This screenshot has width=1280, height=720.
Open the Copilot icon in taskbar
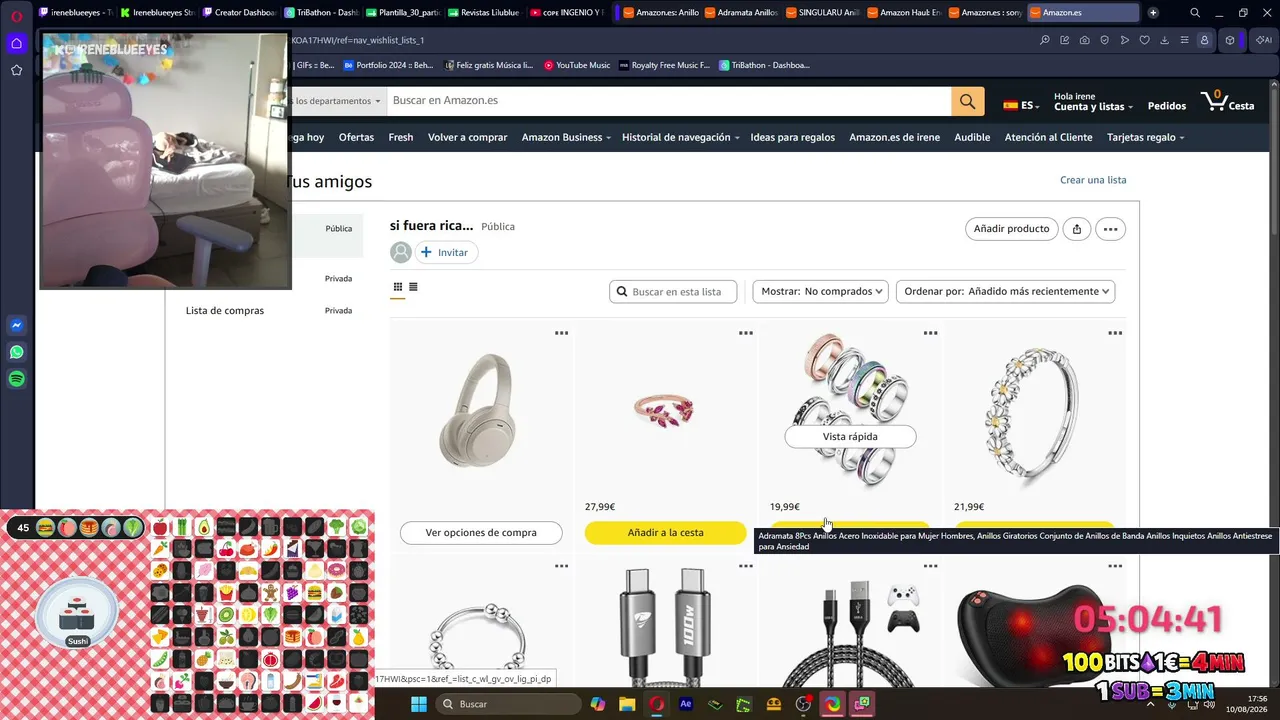tap(597, 704)
